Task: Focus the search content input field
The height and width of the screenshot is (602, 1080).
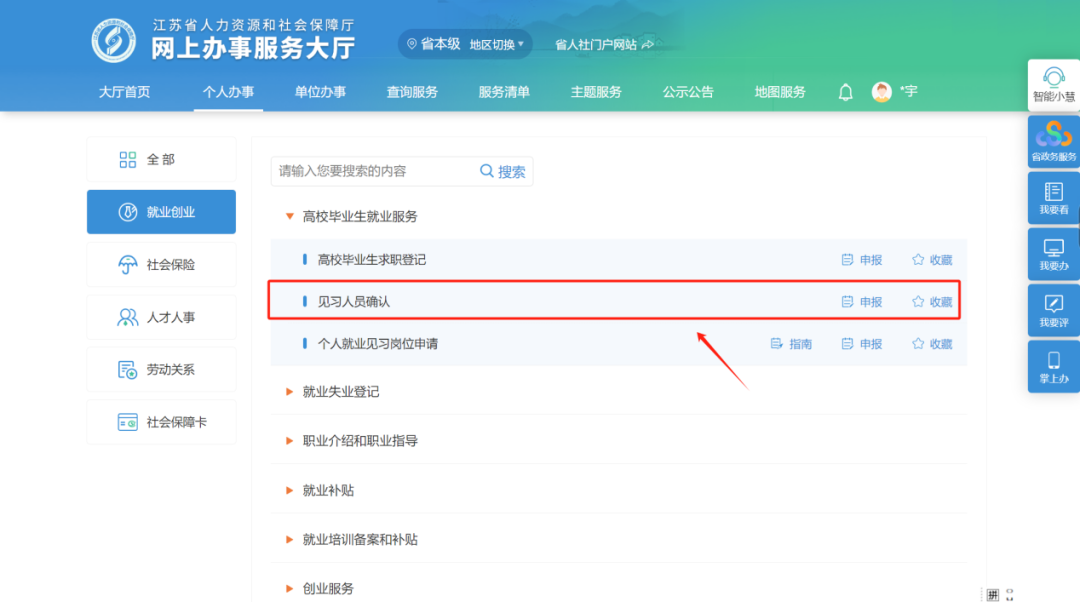Action: click(x=373, y=171)
